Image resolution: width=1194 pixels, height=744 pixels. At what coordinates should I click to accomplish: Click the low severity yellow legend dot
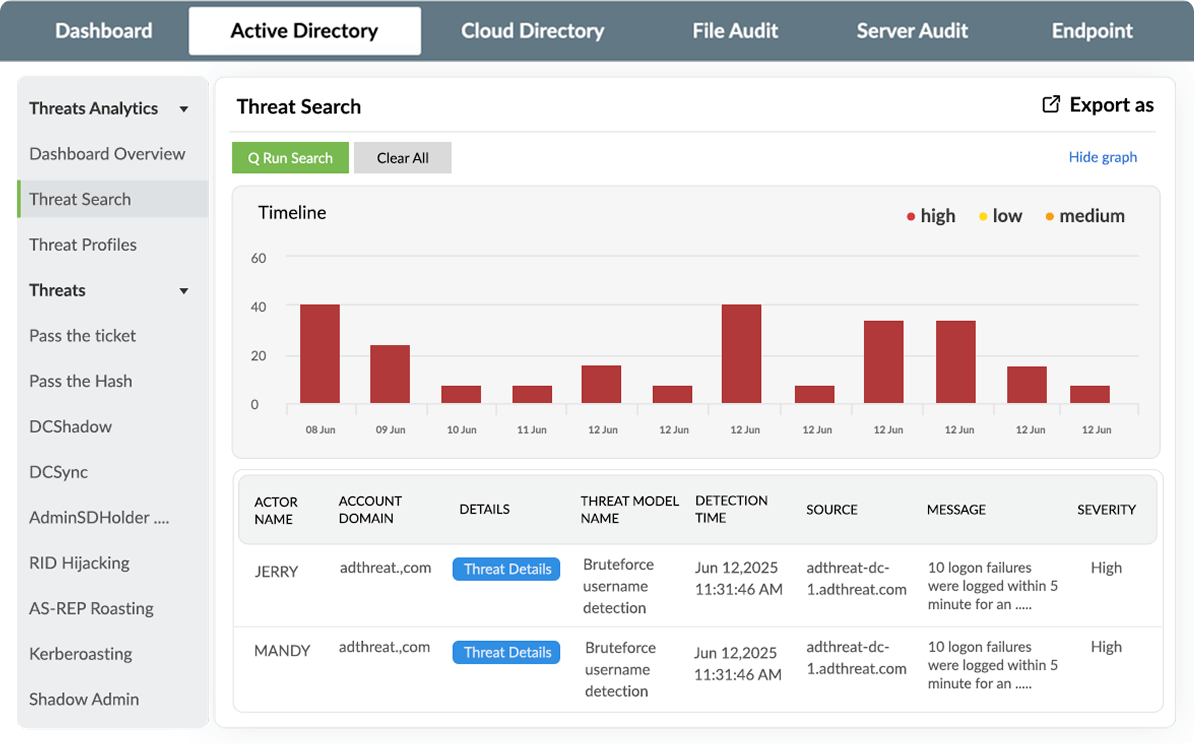(983, 217)
